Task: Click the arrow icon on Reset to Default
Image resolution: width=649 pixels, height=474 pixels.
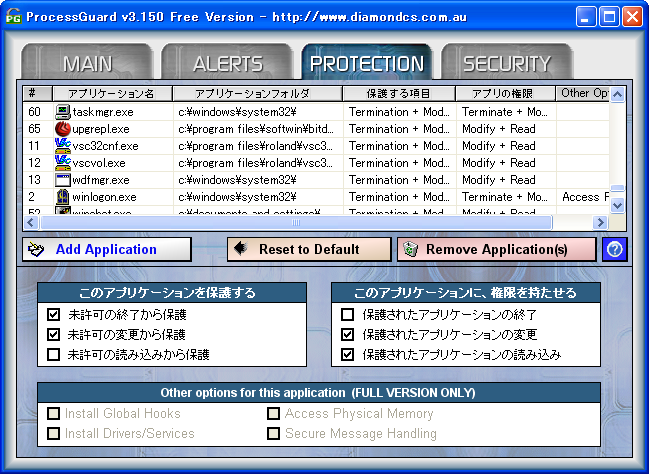Action: click(241, 248)
